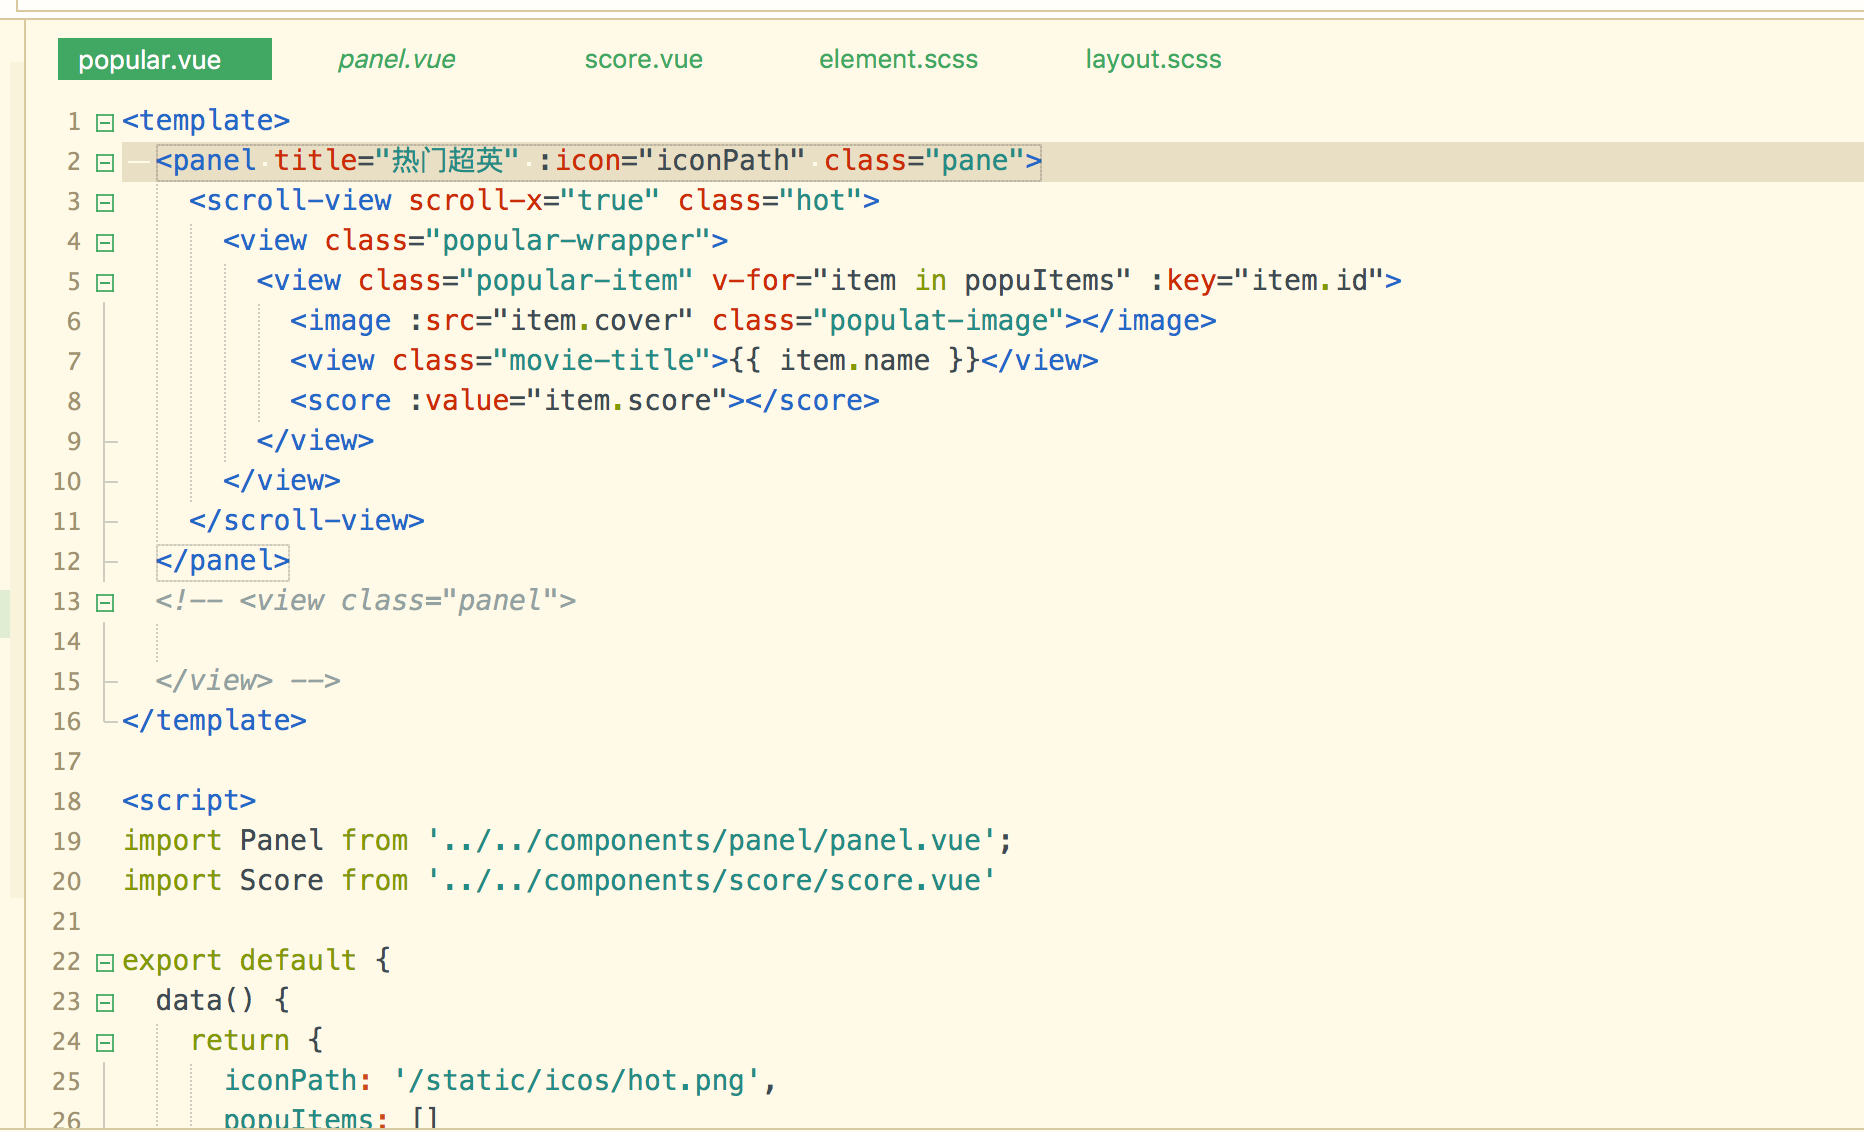Place cursor on :key="item.id" attribute
Image resolution: width=1864 pixels, height=1132 pixels.
coord(1267,280)
